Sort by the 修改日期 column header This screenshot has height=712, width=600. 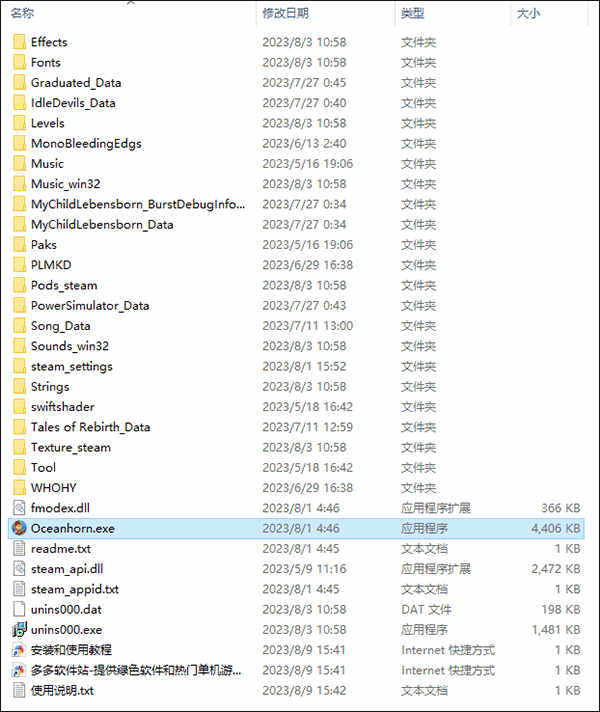tap(286, 13)
